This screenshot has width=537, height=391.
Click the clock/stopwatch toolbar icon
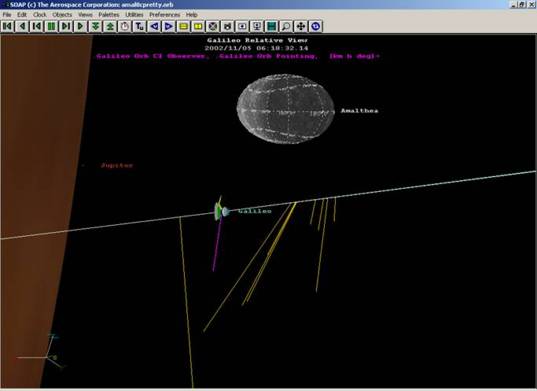tap(125, 26)
